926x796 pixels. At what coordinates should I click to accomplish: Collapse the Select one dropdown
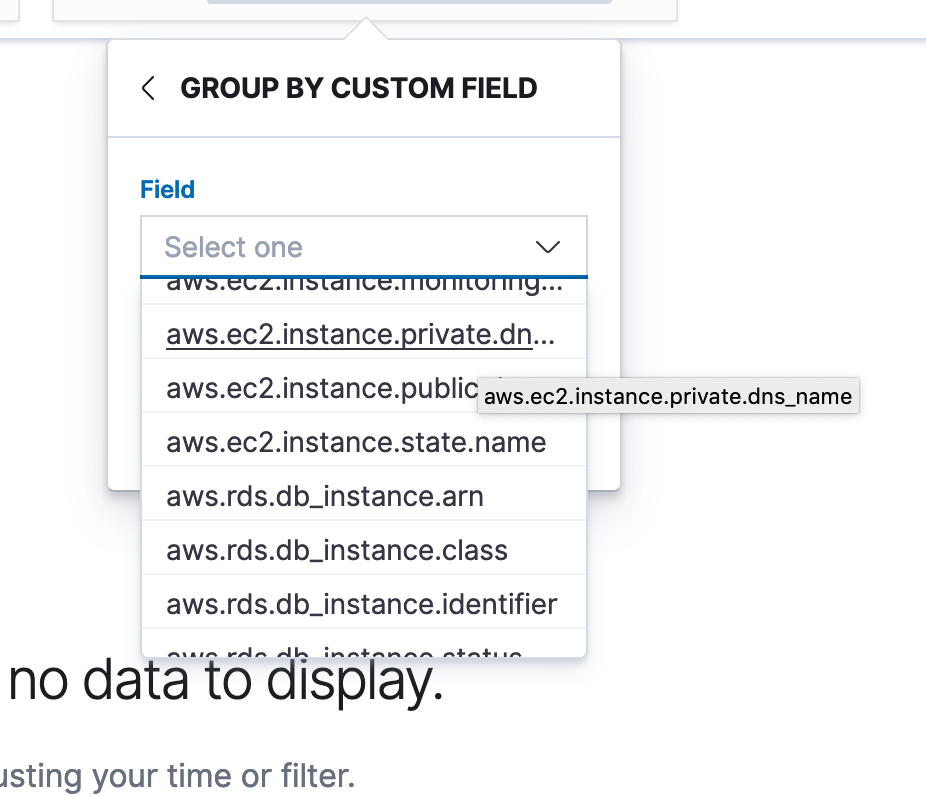click(x=546, y=247)
